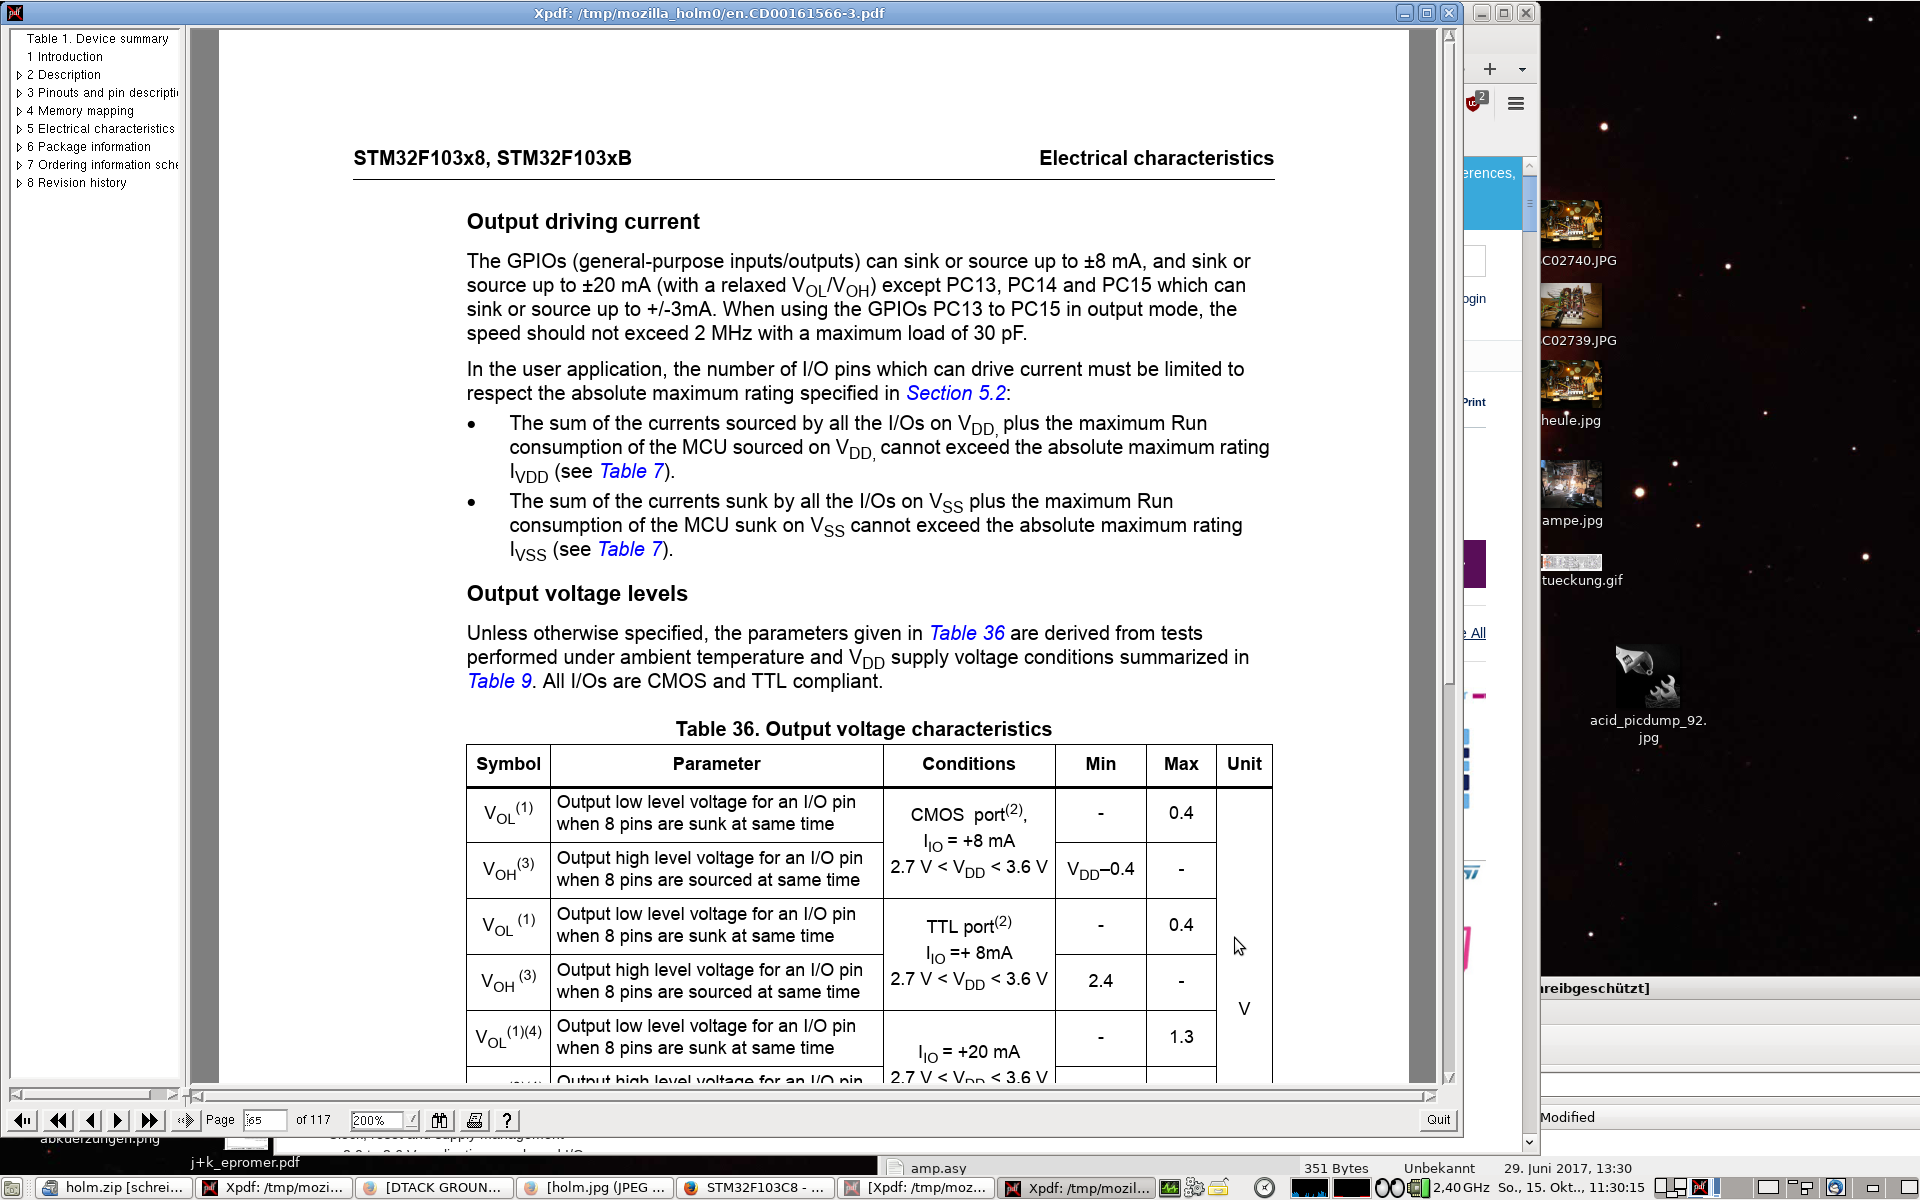Open Xpdf help with the question mark
1920x1200 pixels.
(507, 1120)
